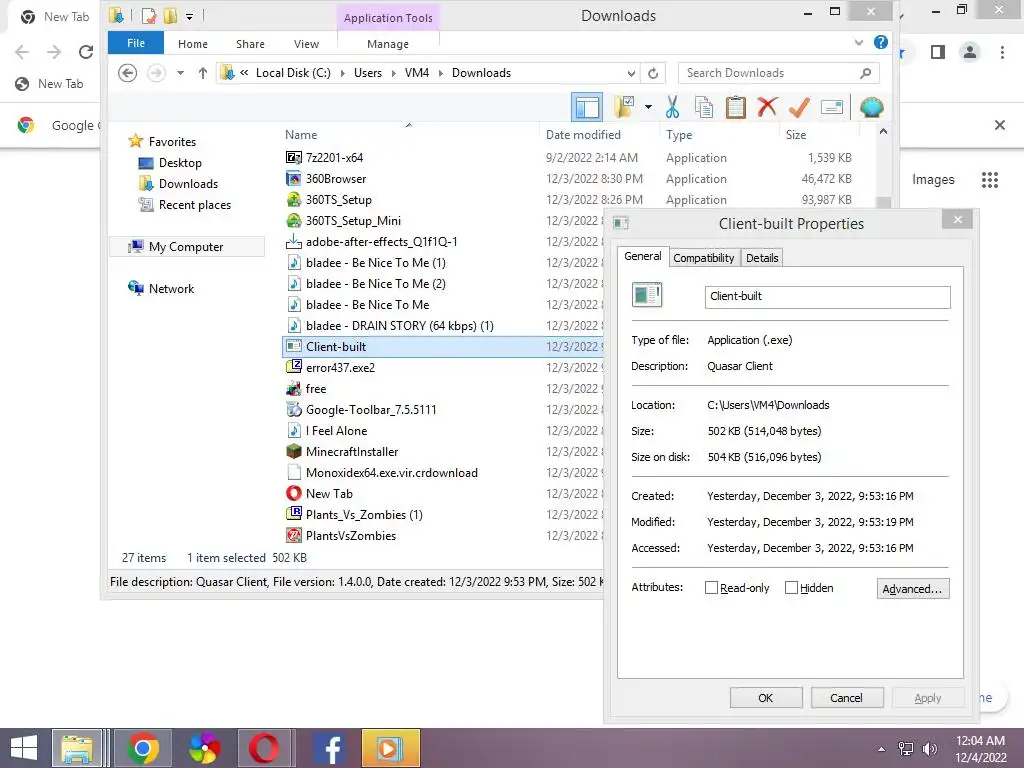The image size is (1024, 768).
Task: Open the recent locations dropdown arrow
Action: click(x=180, y=73)
